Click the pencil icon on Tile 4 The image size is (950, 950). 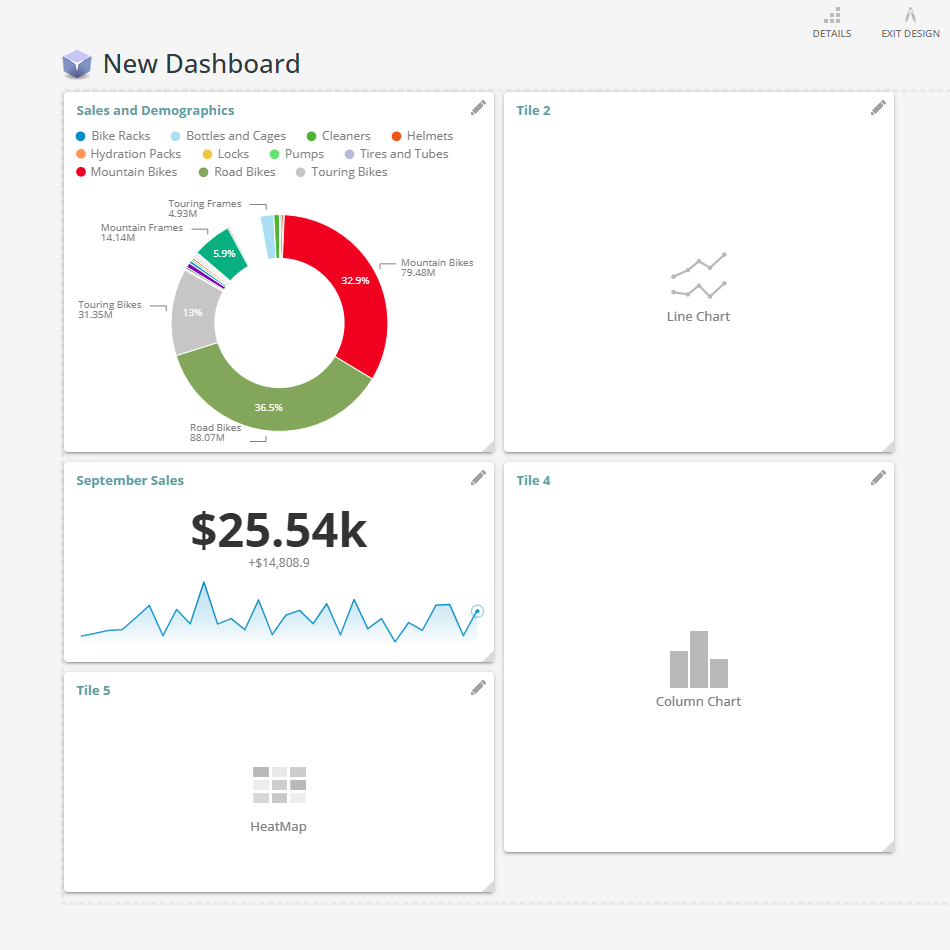click(878, 478)
